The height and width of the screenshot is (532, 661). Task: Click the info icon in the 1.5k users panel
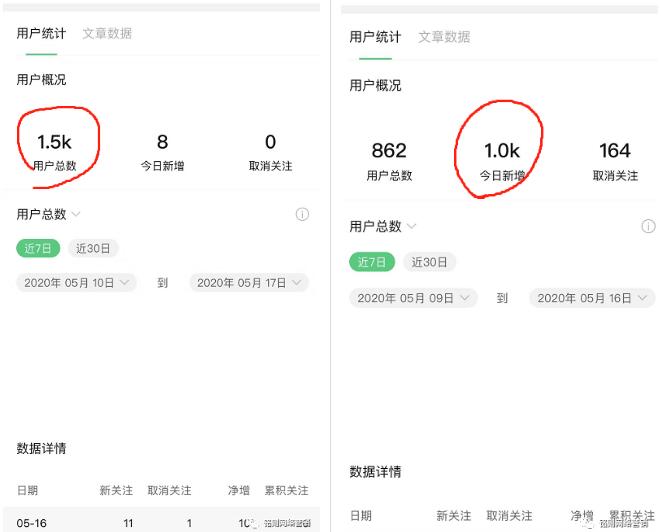302,215
